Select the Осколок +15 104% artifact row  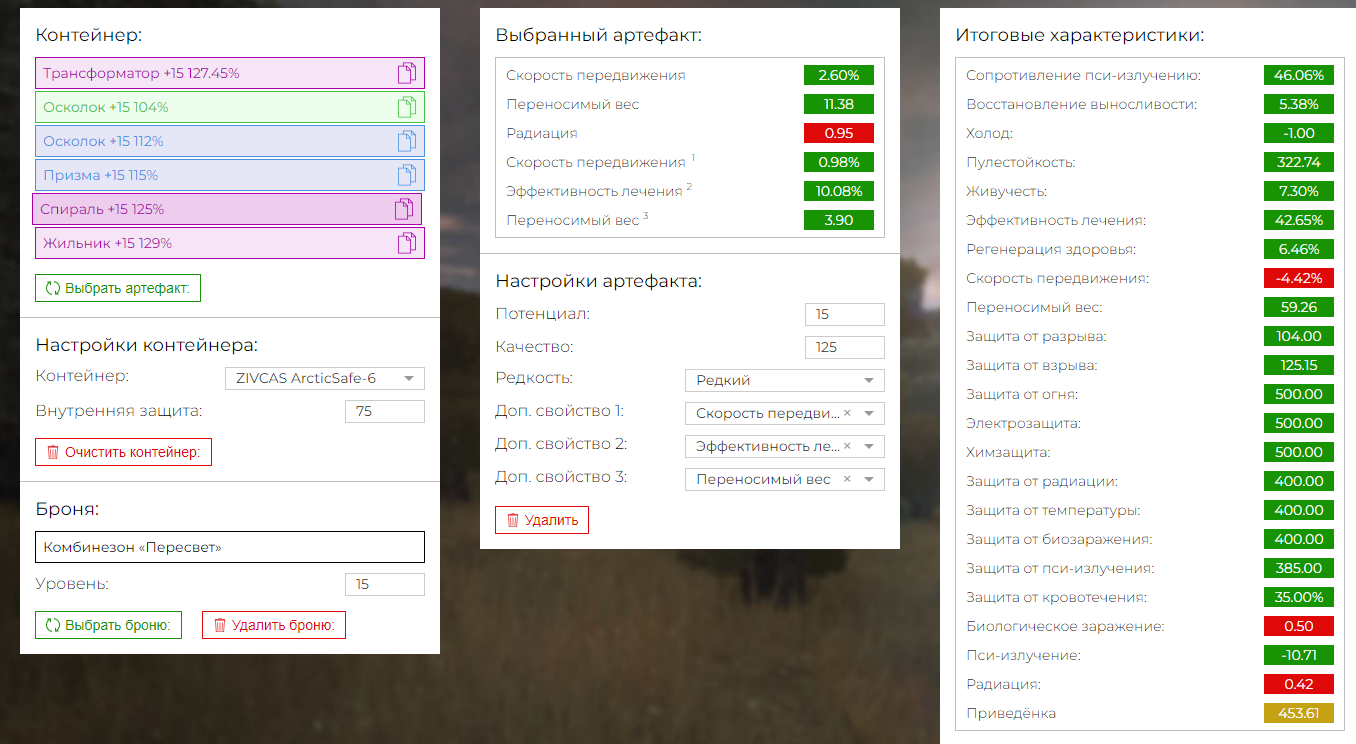(x=230, y=107)
